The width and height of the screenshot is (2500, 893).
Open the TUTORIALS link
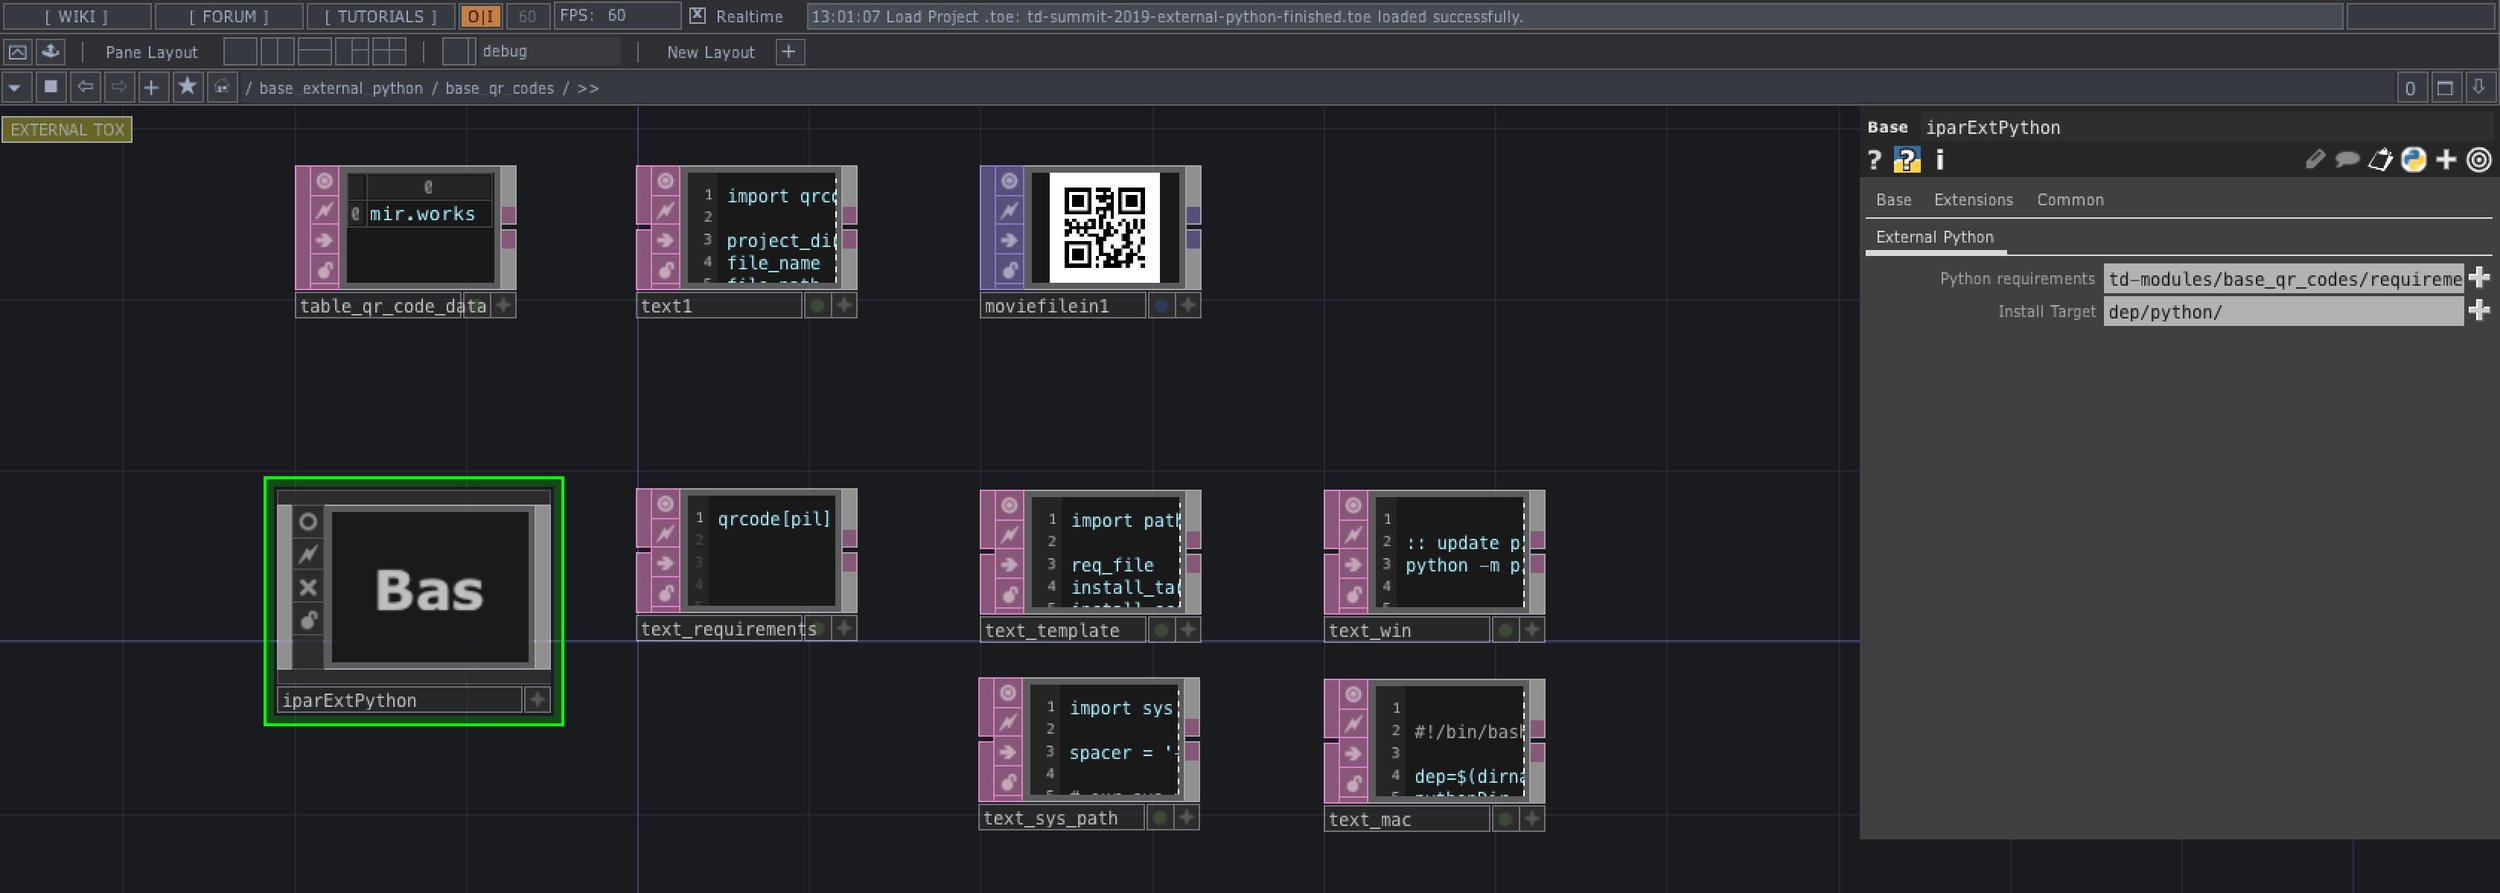tap(380, 16)
